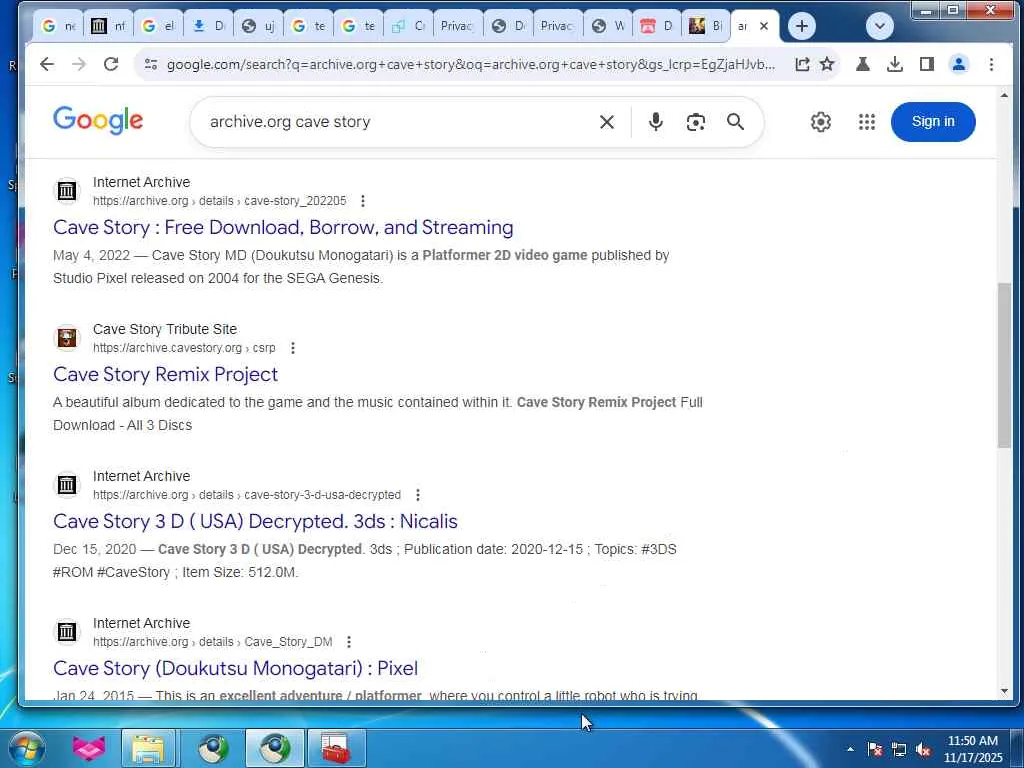Open a new browser tab

pos(802,26)
